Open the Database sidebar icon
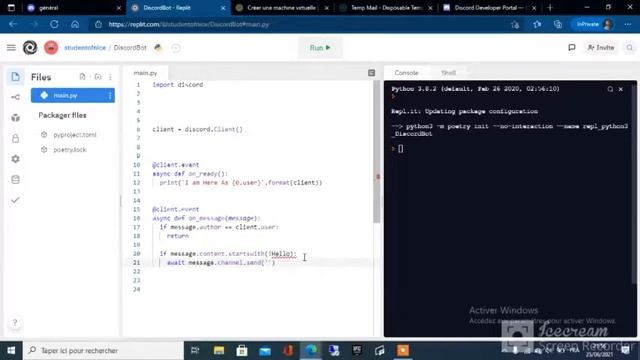 click(16, 180)
